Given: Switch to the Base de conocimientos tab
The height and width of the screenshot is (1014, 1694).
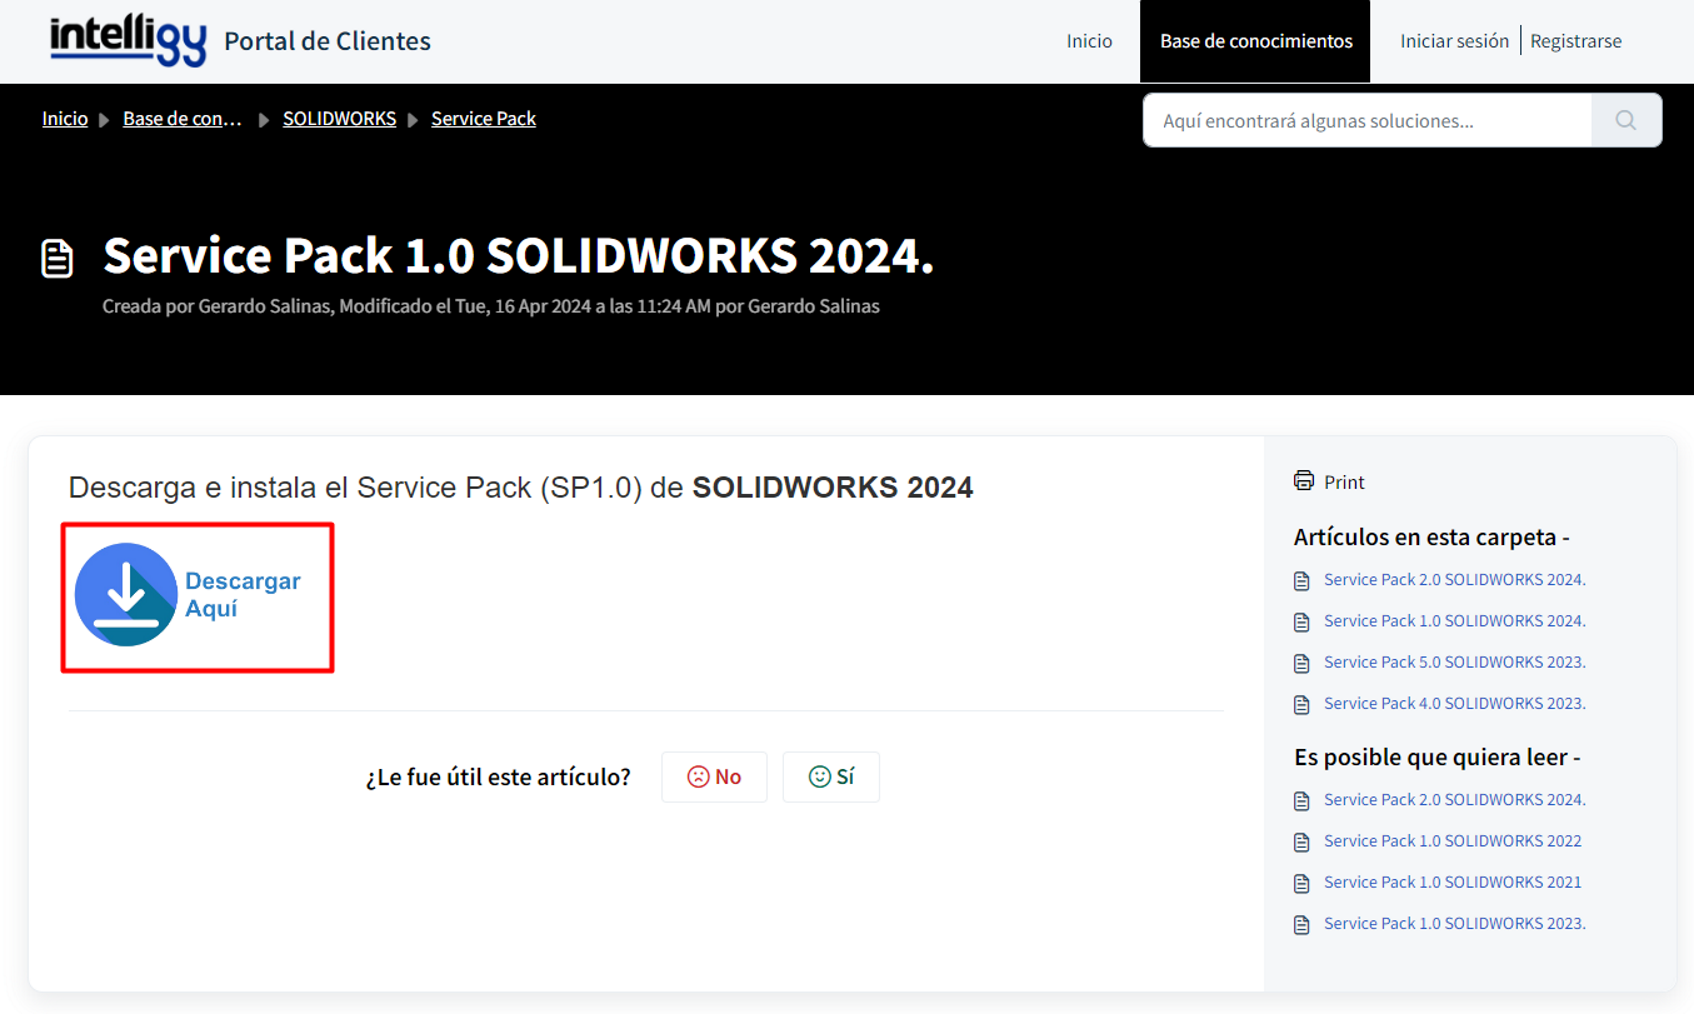Looking at the screenshot, I should click(1255, 41).
